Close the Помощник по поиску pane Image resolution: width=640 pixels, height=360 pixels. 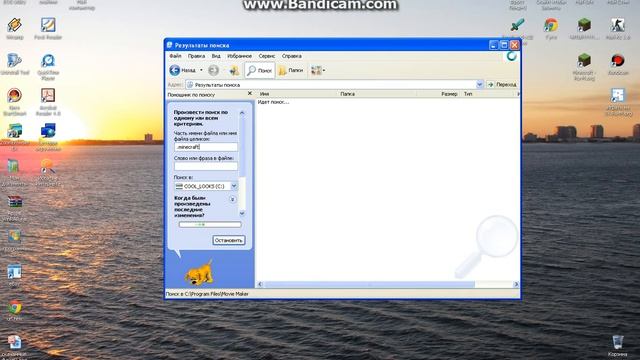point(250,93)
